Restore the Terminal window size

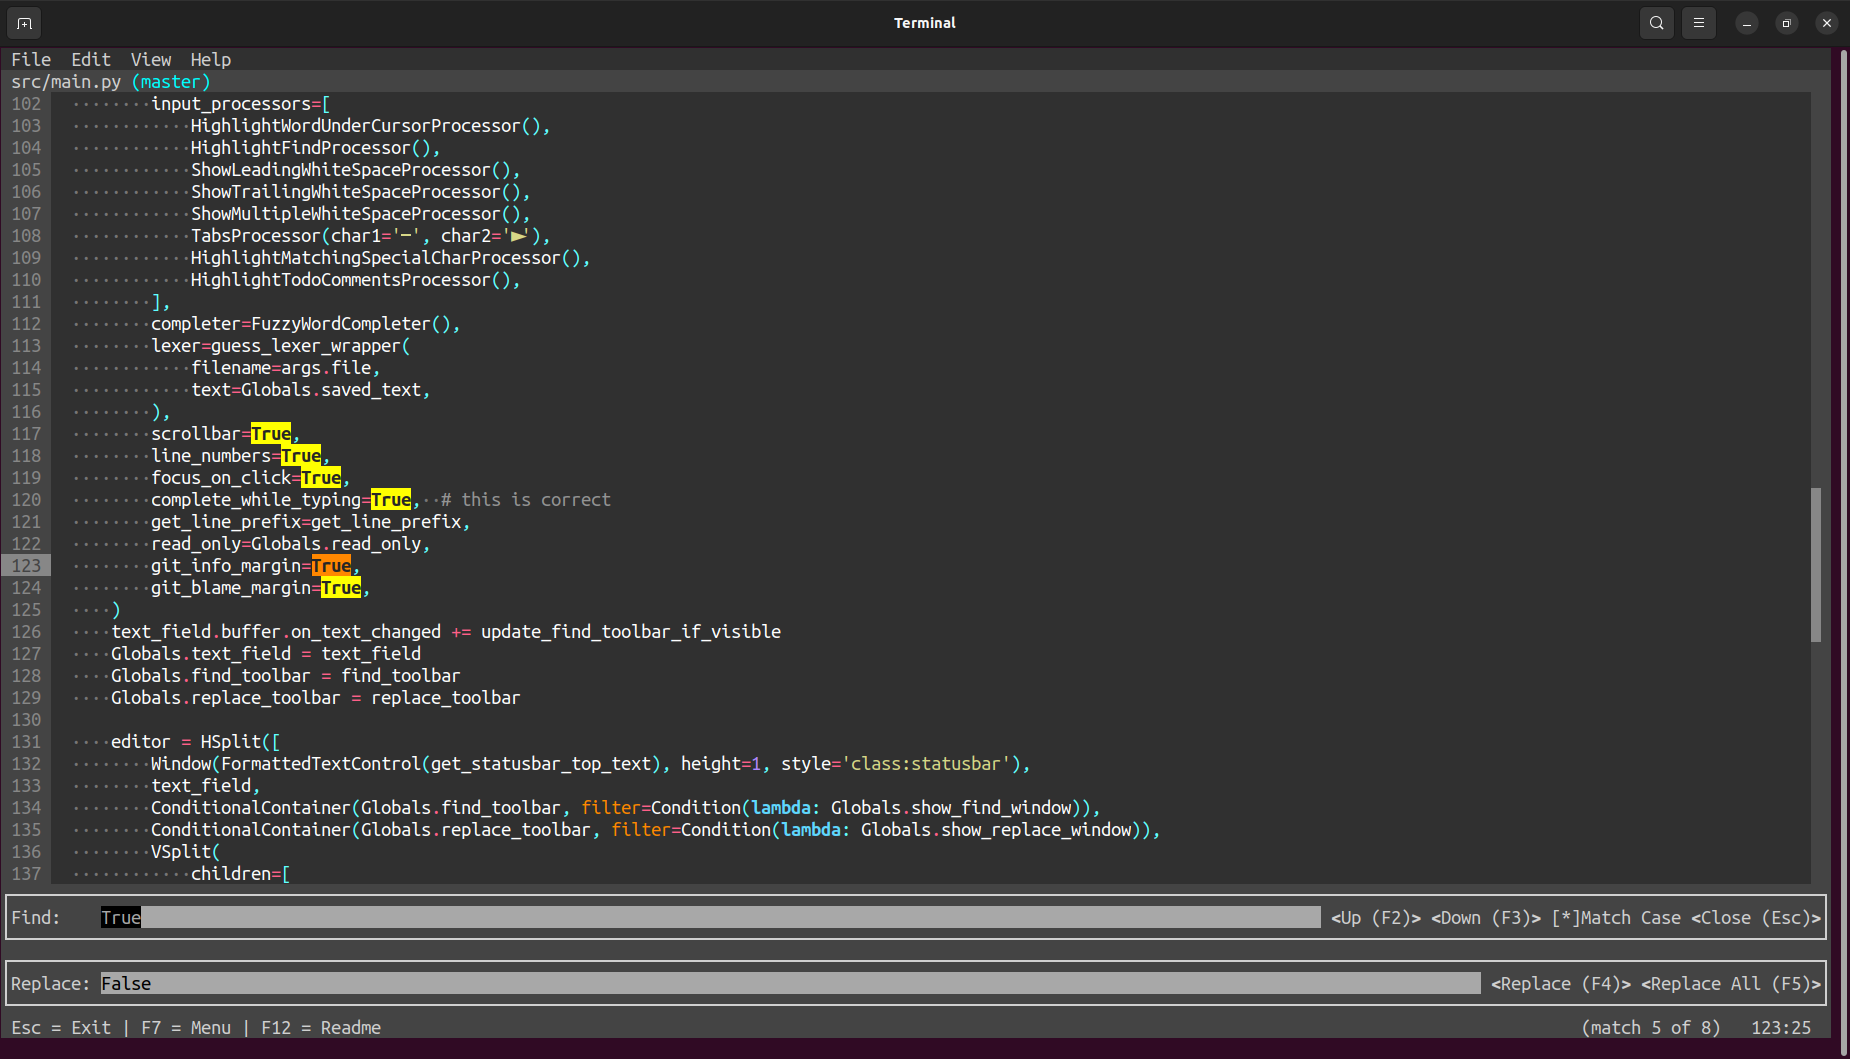(1786, 23)
